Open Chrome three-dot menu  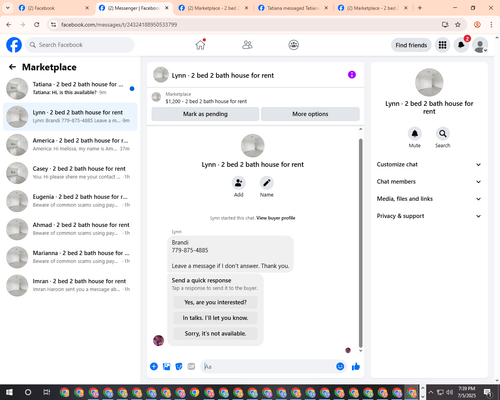point(491,24)
